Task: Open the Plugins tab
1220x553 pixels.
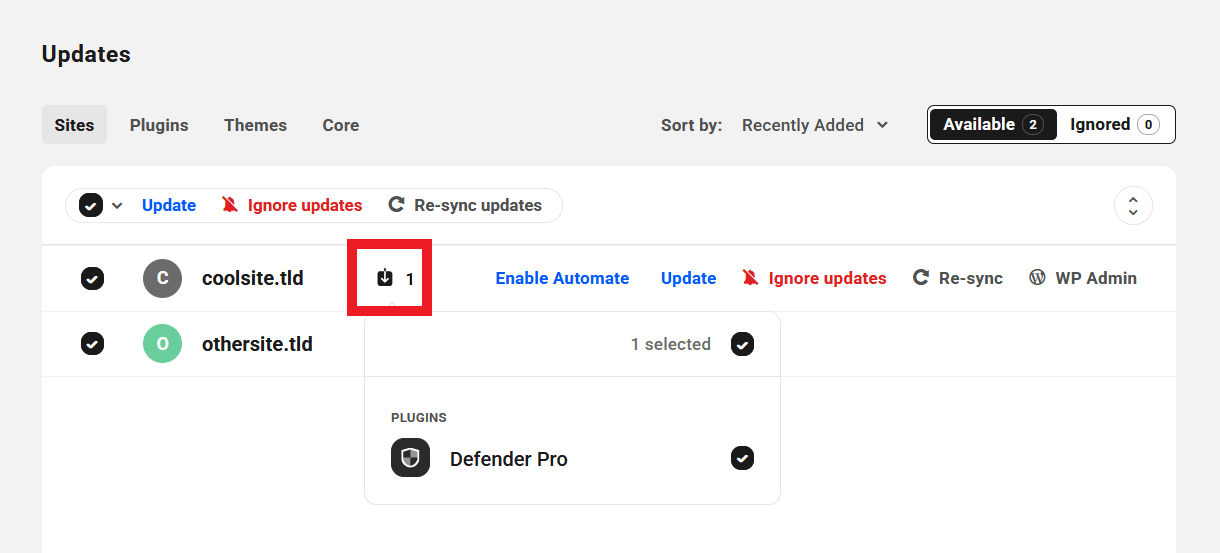Action: (x=159, y=125)
